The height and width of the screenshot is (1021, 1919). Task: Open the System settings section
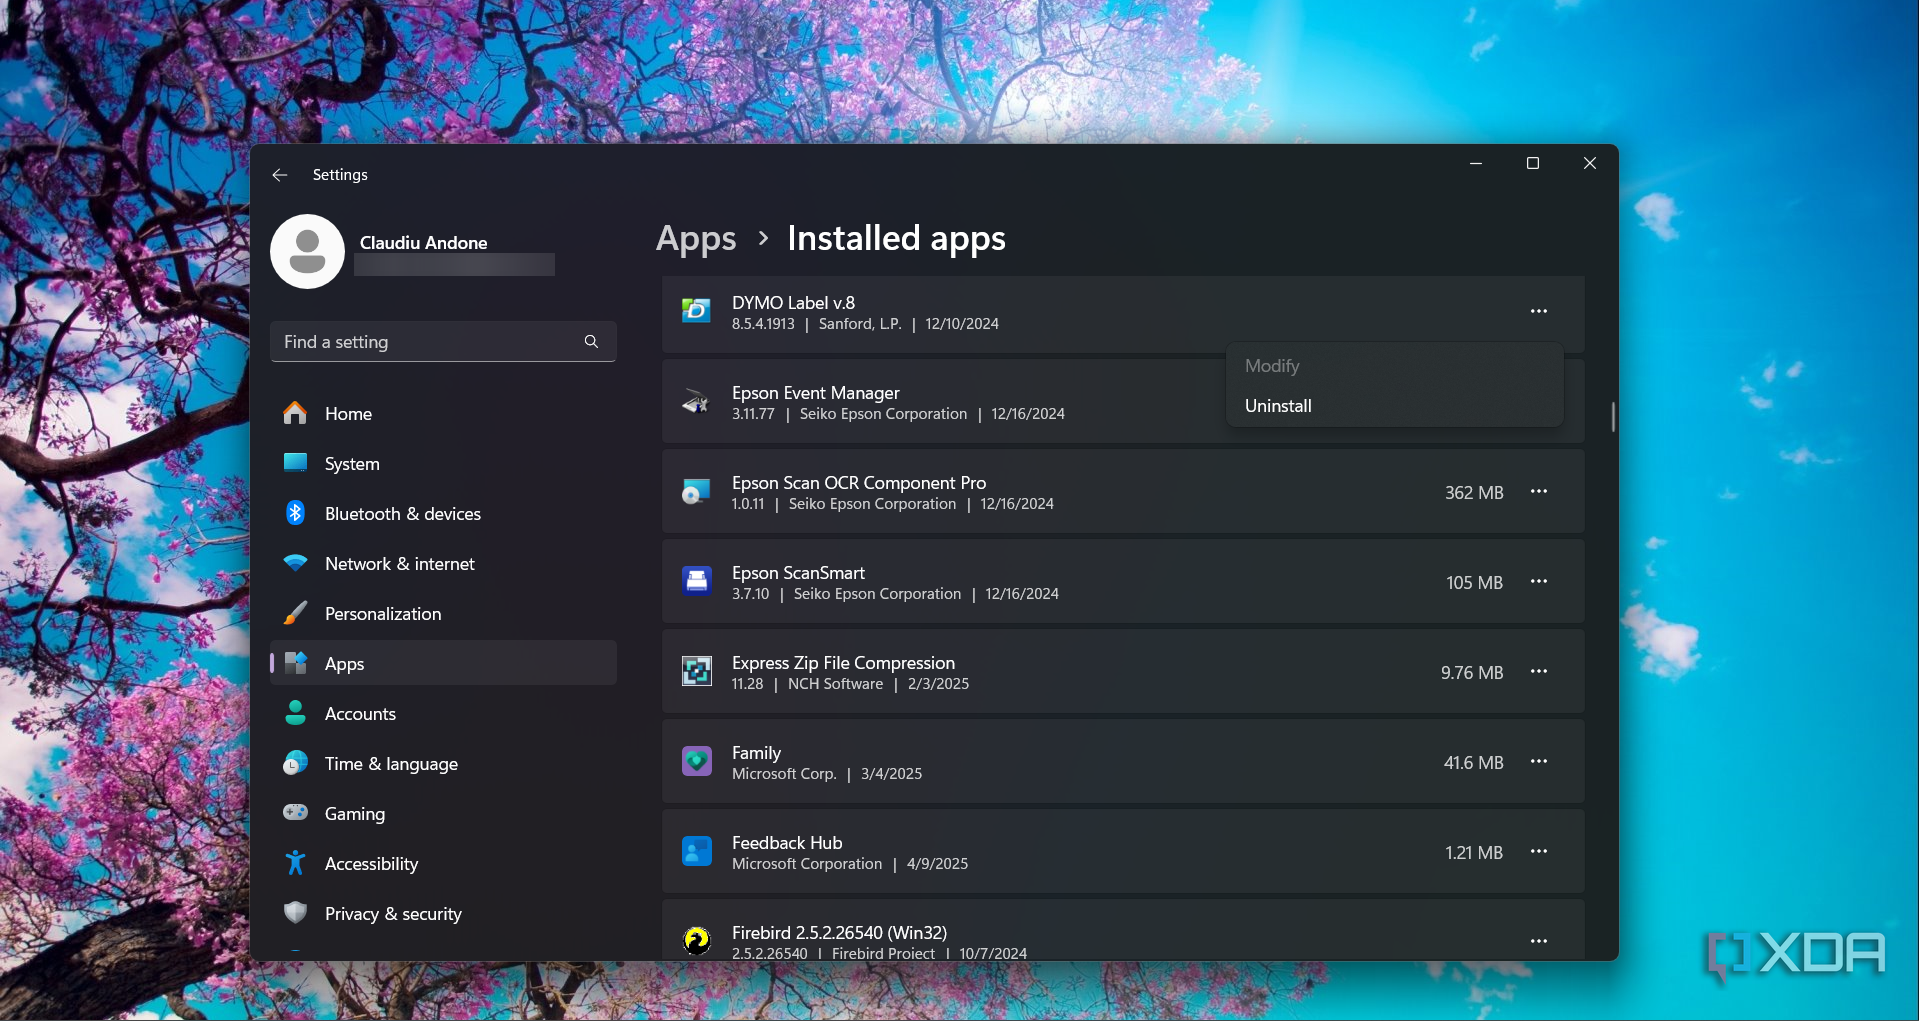pyautogui.click(x=443, y=464)
